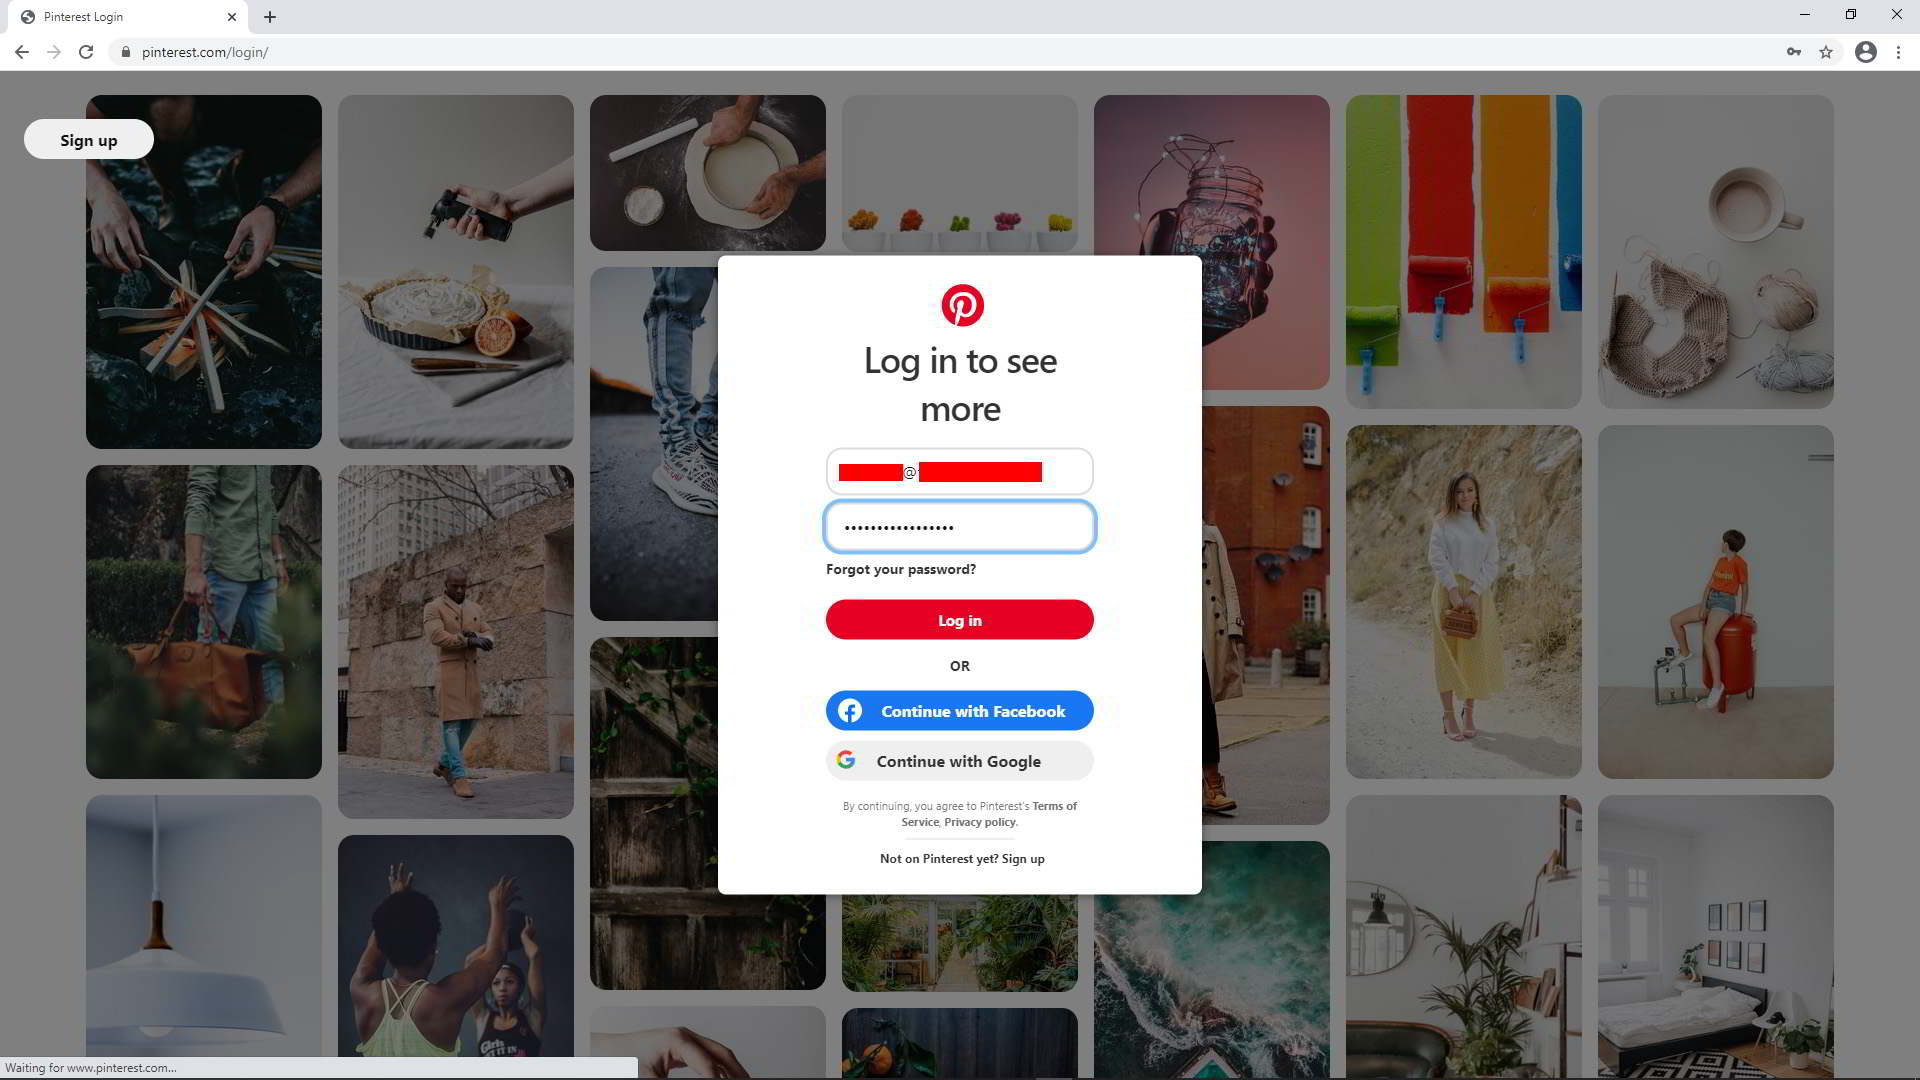Click the browser back navigation arrow
1920x1080 pixels.
(x=24, y=51)
